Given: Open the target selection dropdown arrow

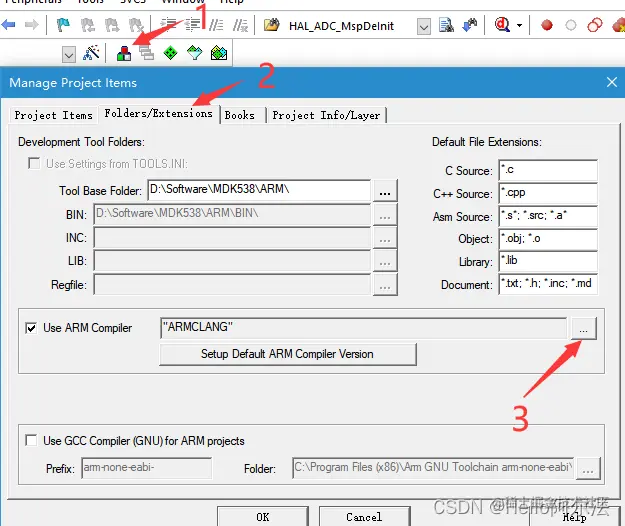Looking at the screenshot, I should point(69,54).
